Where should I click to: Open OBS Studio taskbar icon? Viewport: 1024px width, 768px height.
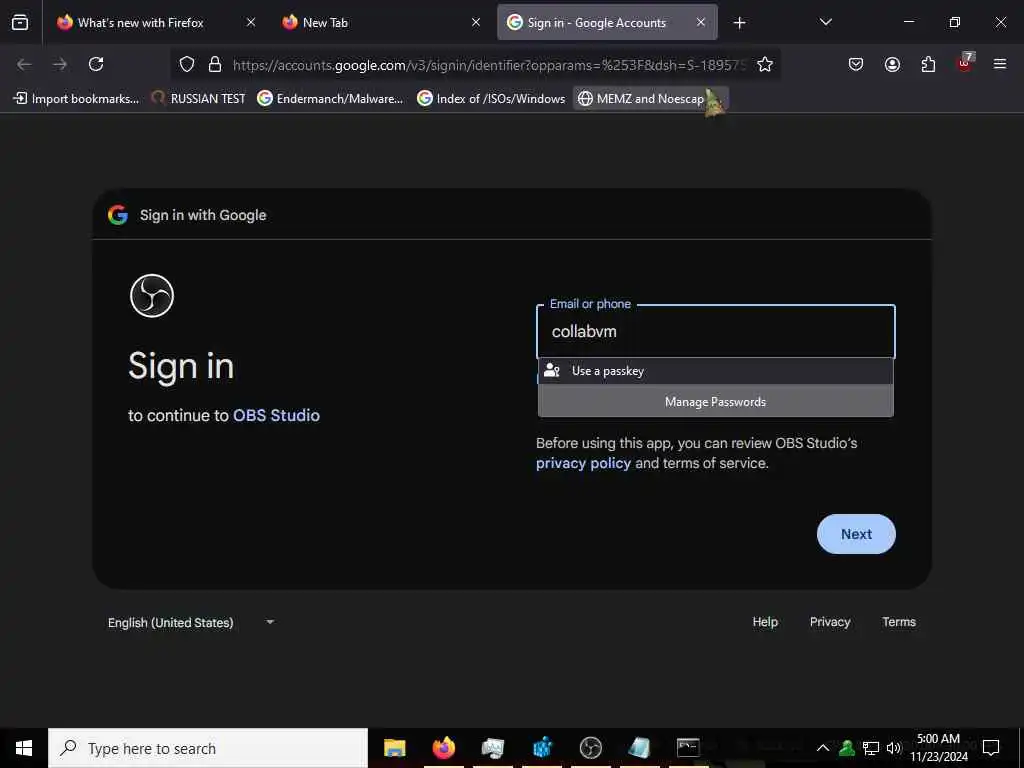[590, 748]
